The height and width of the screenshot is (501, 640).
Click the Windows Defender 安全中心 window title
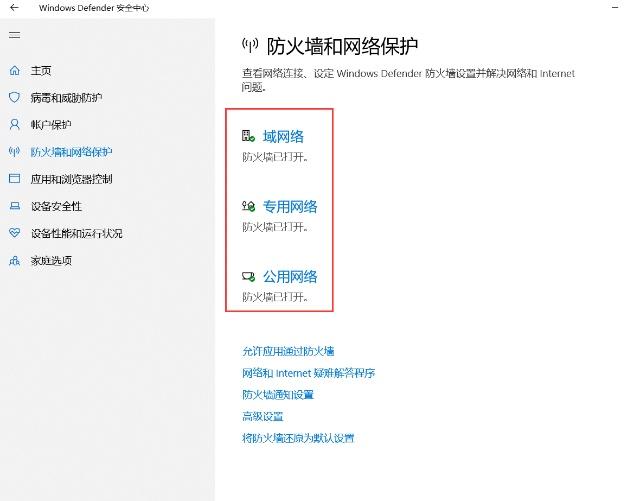click(x=94, y=8)
